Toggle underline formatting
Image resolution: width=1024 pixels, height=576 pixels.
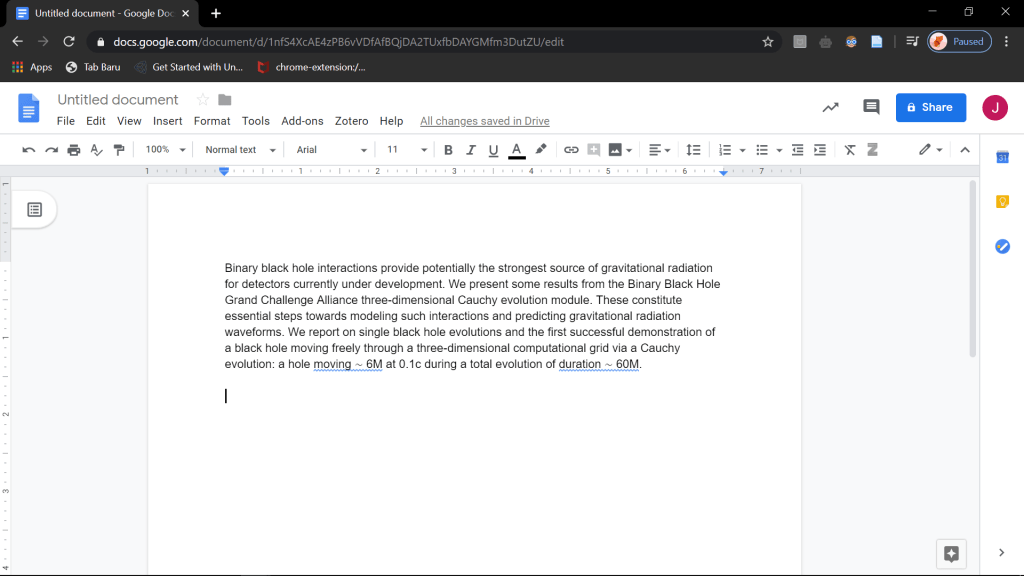point(492,150)
